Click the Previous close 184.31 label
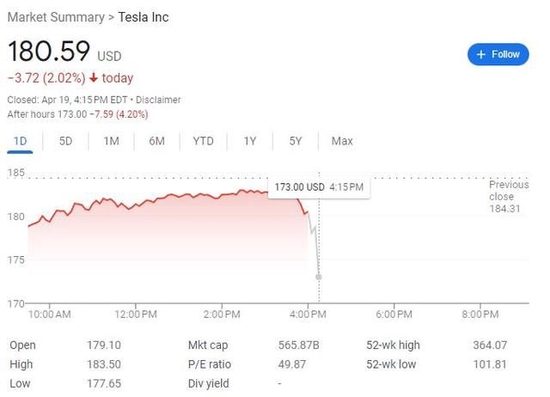550x397 pixels. tap(509, 196)
